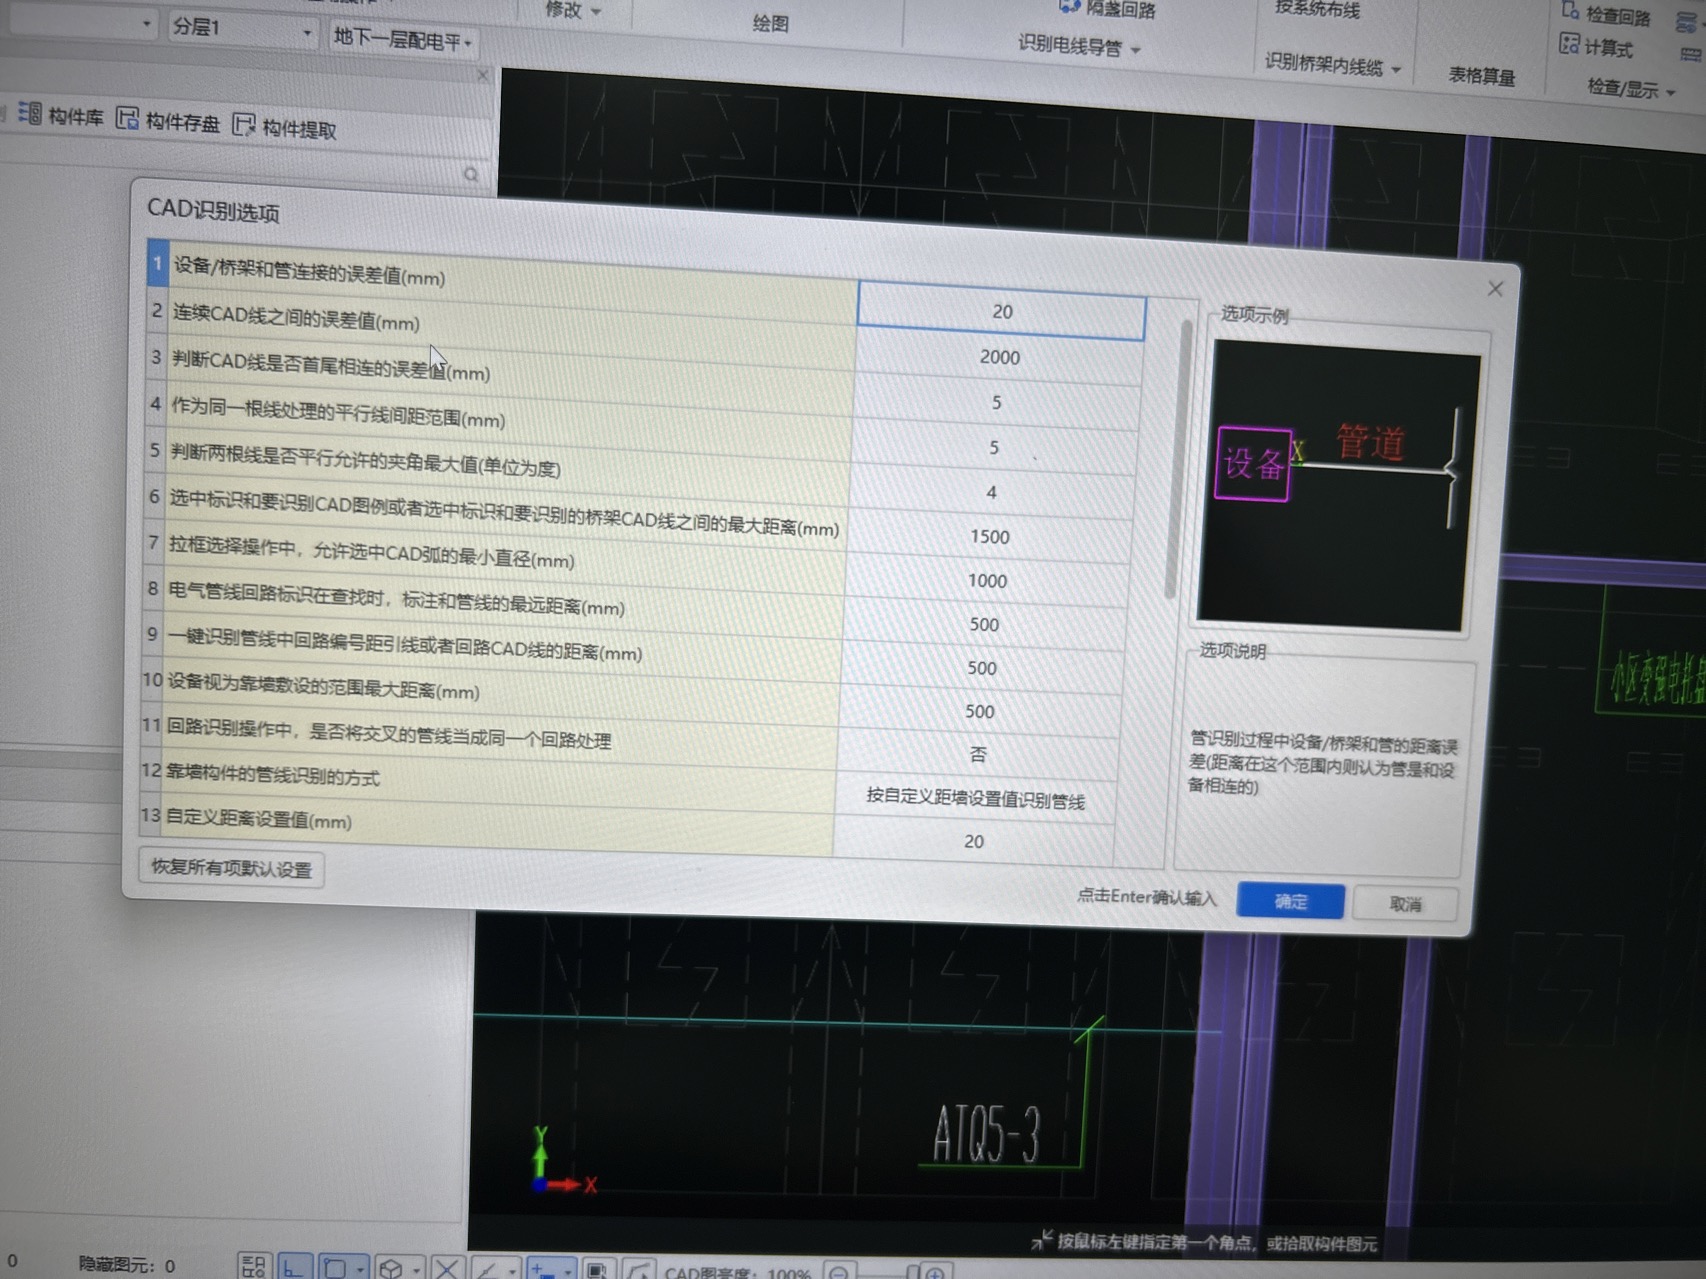Click the 2000 value cell for row 2
Viewport: 1706px width, 1279px height.
(999, 357)
